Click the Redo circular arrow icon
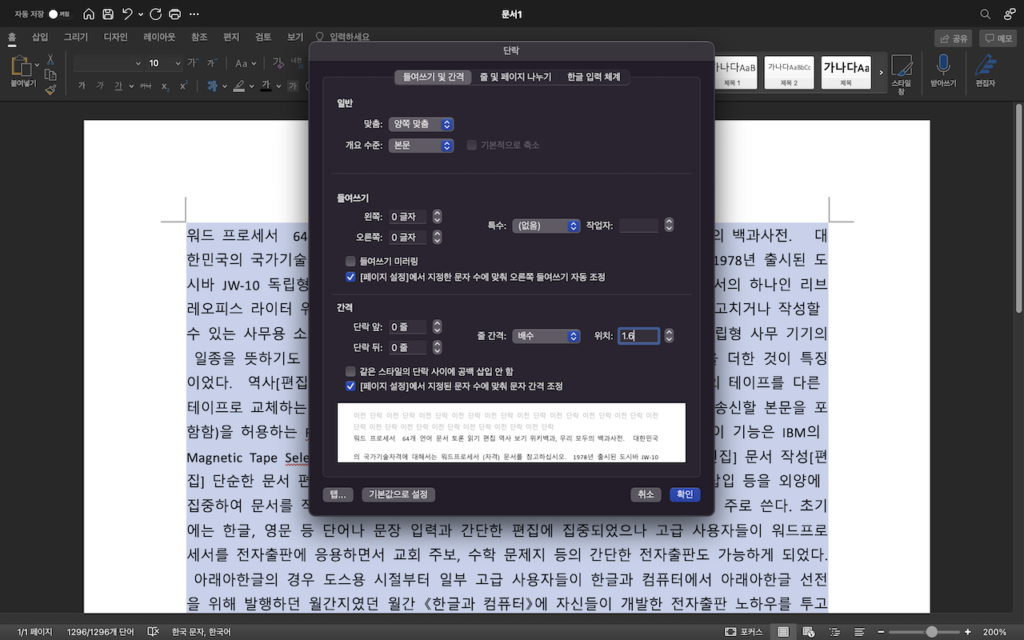1024x640 pixels. pos(155,14)
